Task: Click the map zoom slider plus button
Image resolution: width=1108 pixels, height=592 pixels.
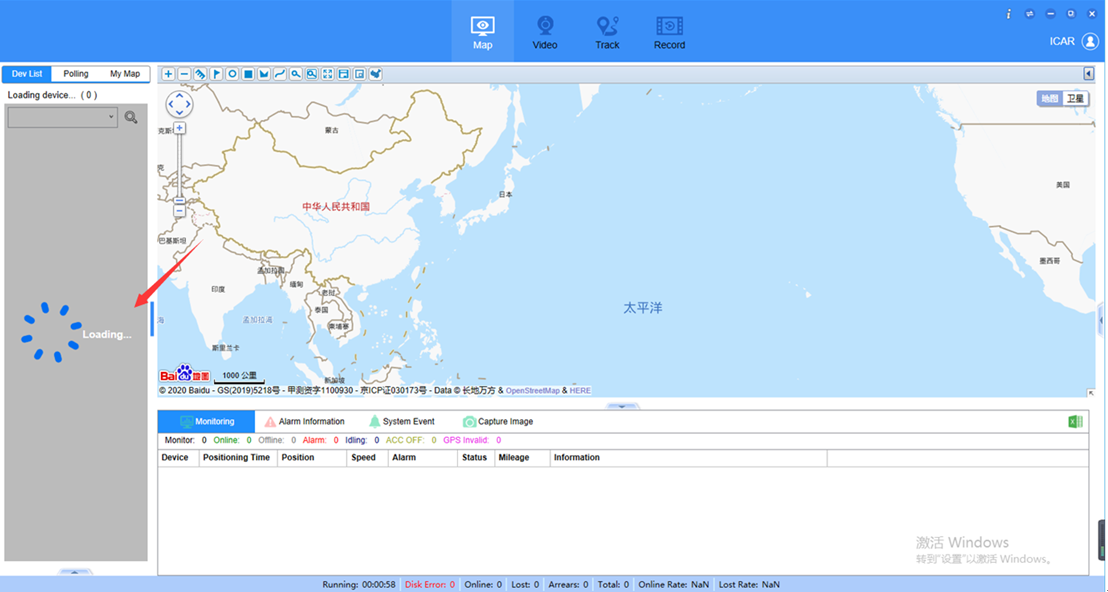Action: click(179, 128)
